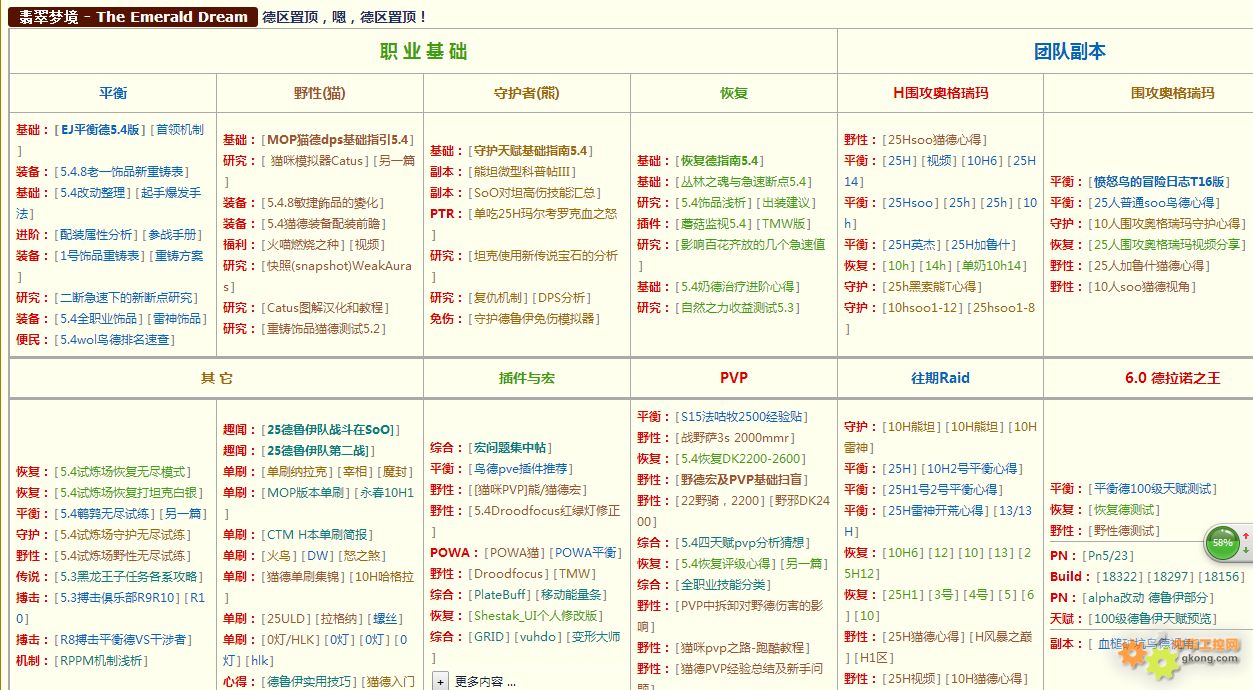Viewport: 1253px width, 690px height.
Task: Open the 参战手册 link
Action: 174,235
